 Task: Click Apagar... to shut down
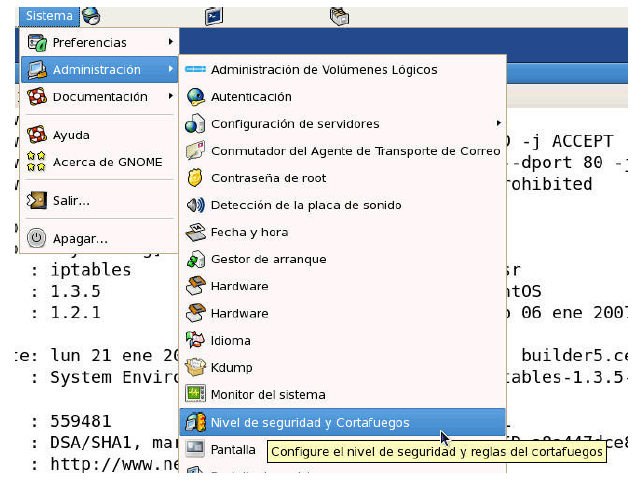pos(79,239)
